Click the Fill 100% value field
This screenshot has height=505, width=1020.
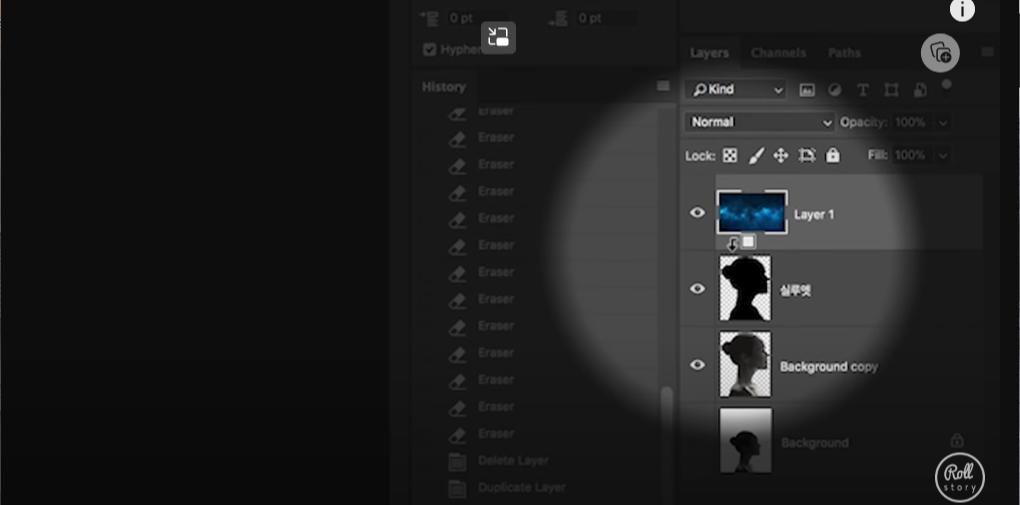pyautogui.click(x=913, y=156)
